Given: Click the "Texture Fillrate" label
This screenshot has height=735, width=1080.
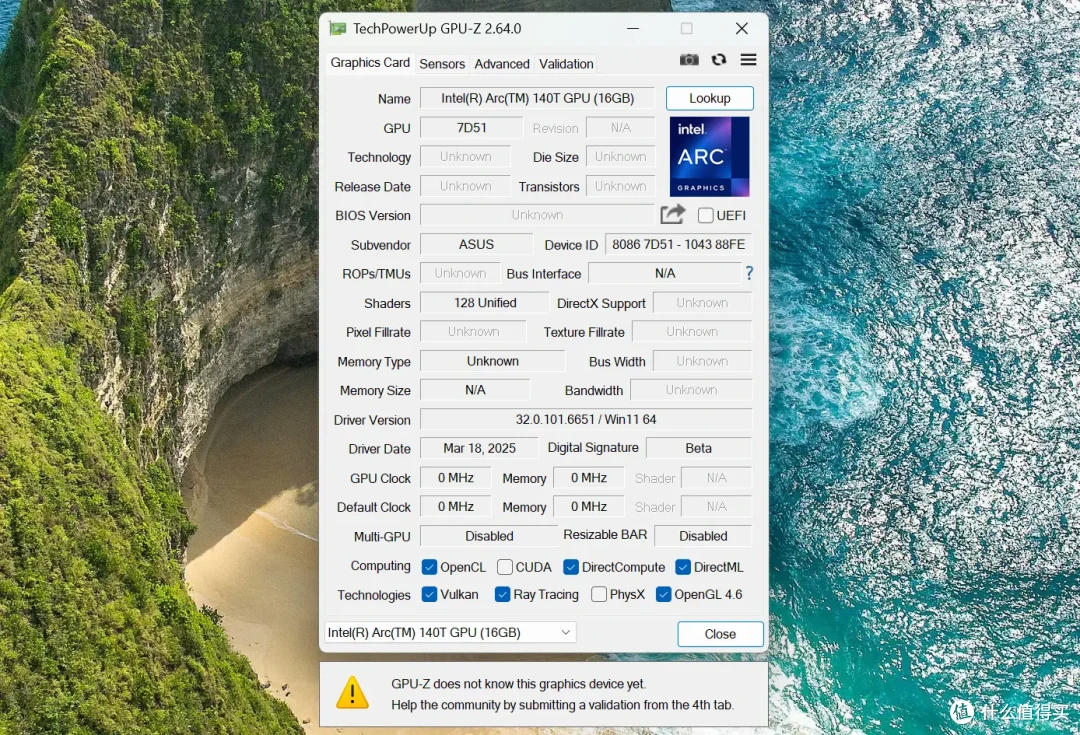Looking at the screenshot, I should (584, 332).
